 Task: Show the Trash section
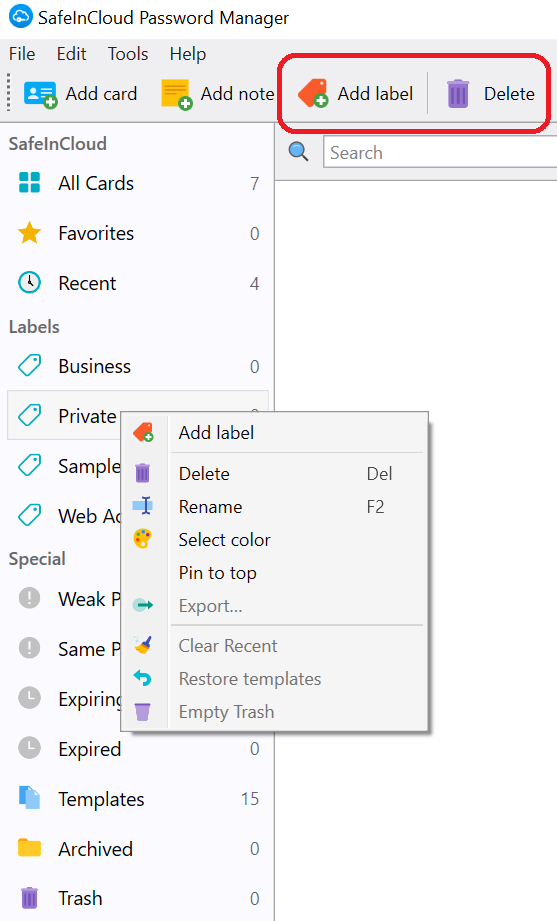pyautogui.click(x=139, y=898)
